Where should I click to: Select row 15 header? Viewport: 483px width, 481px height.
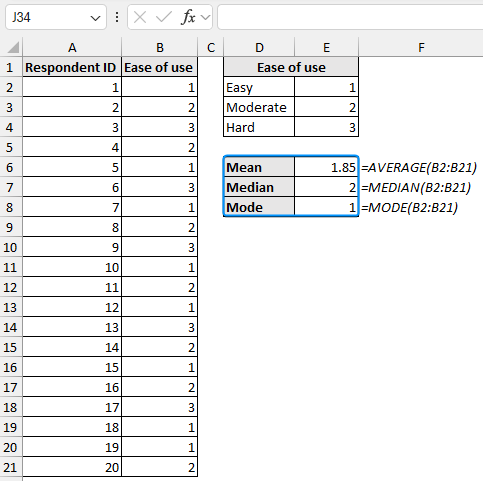[10, 347]
